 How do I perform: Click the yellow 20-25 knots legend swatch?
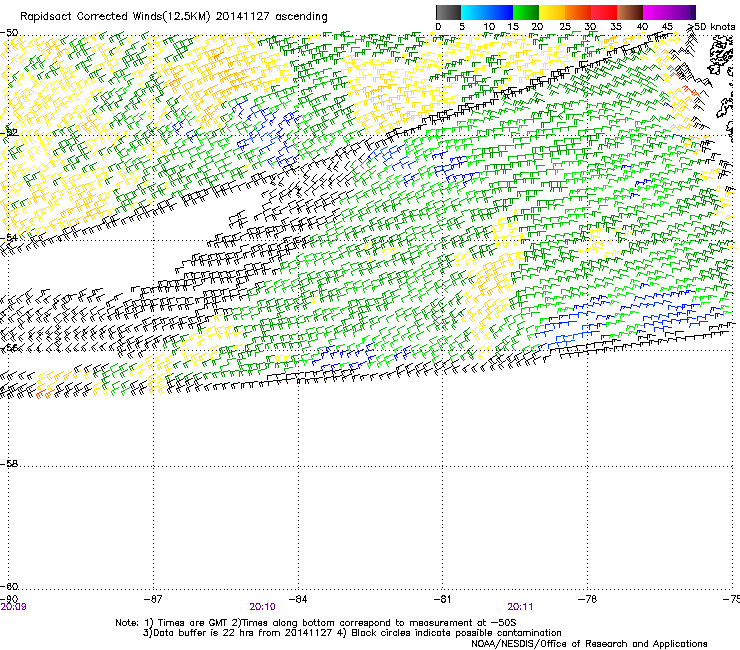pos(552,12)
